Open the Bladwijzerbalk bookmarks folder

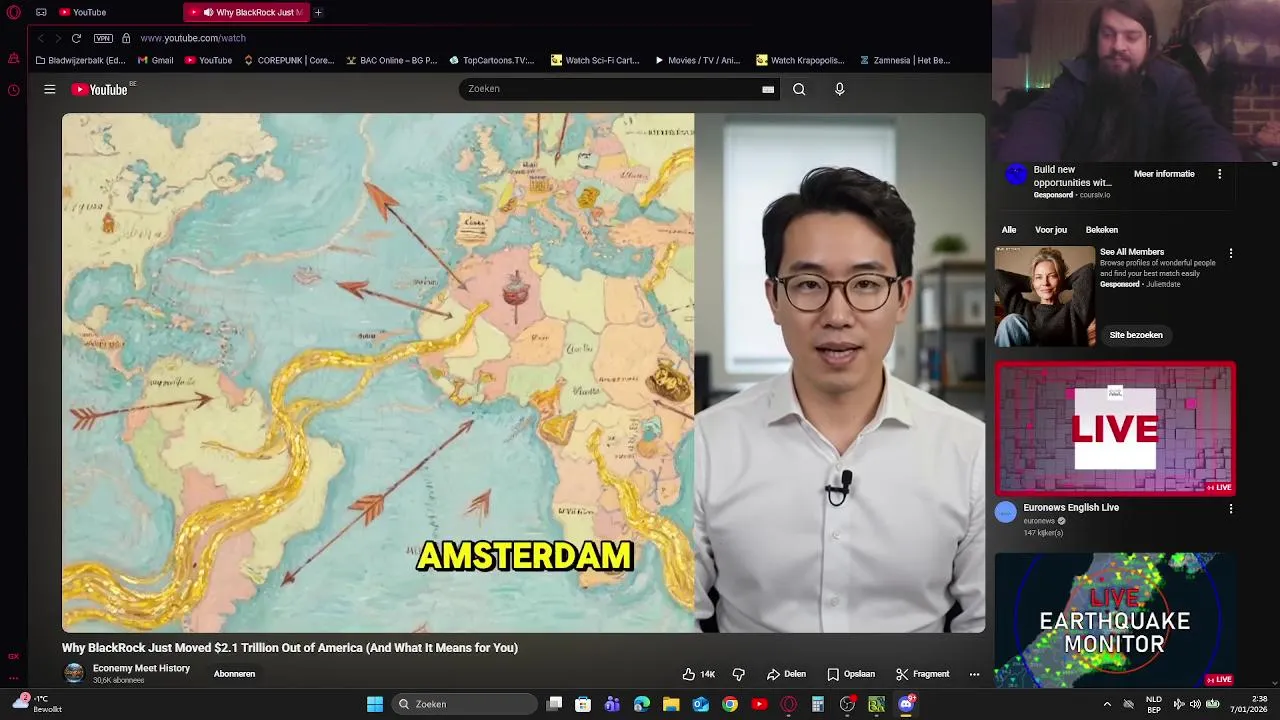pos(80,60)
